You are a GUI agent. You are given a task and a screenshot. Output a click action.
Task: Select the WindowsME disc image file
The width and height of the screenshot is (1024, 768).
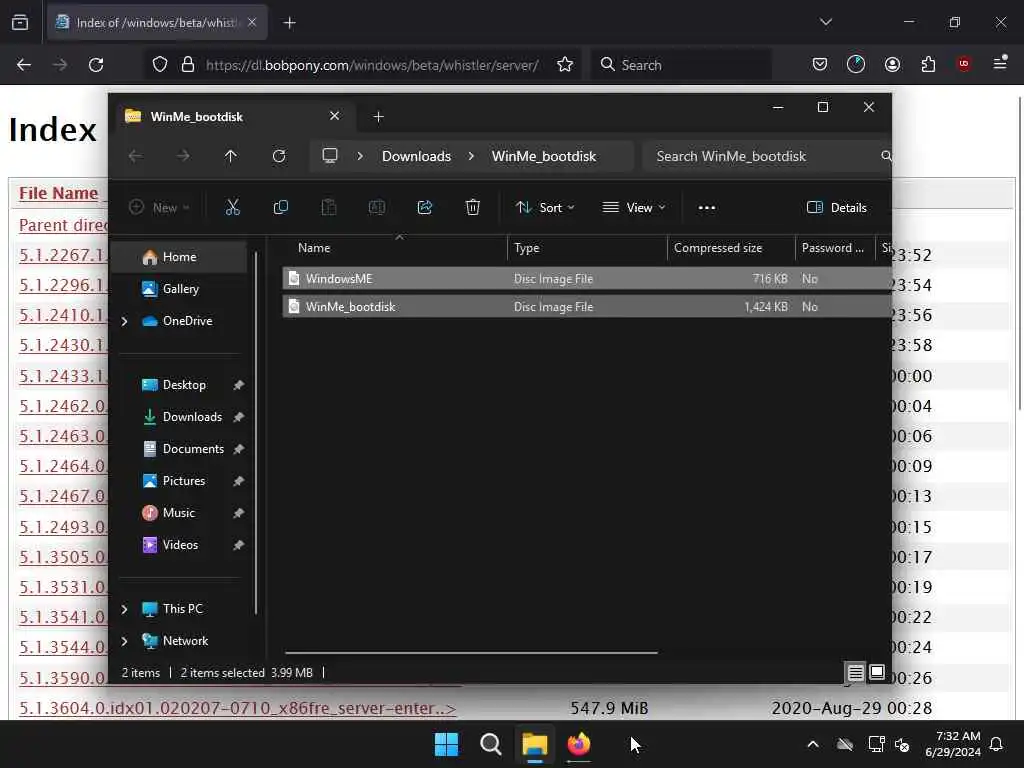pyautogui.click(x=586, y=278)
